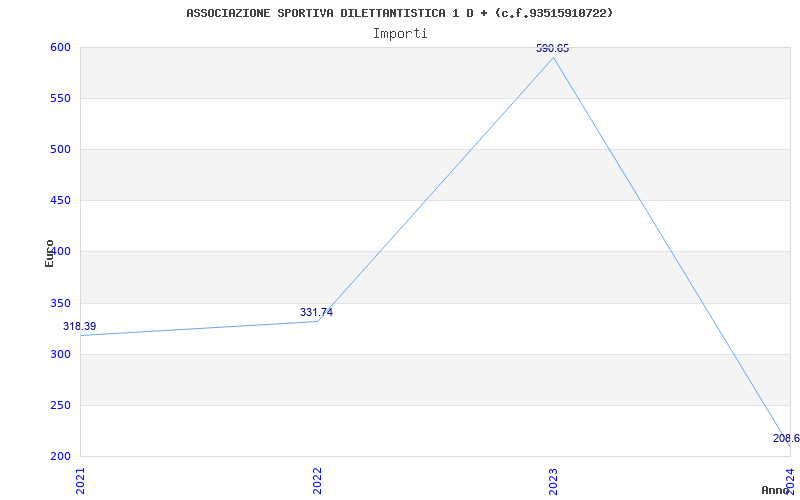Select the 200 y-axis tick label
Image resolution: width=800 pixels, height=500 pixels.
point(60,457)
